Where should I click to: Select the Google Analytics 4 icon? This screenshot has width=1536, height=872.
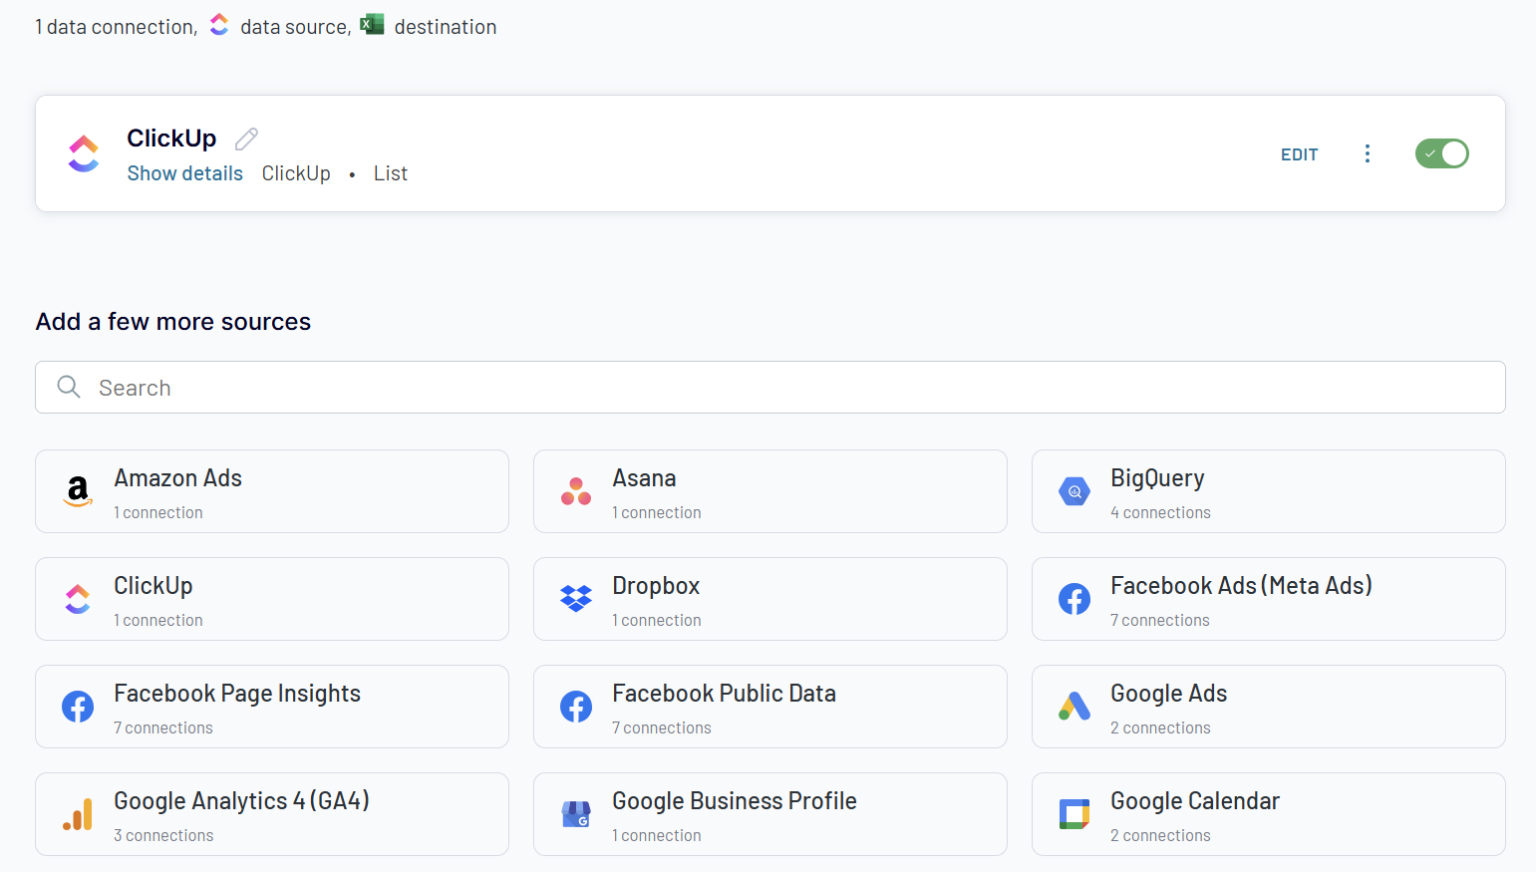coord(78,814)
